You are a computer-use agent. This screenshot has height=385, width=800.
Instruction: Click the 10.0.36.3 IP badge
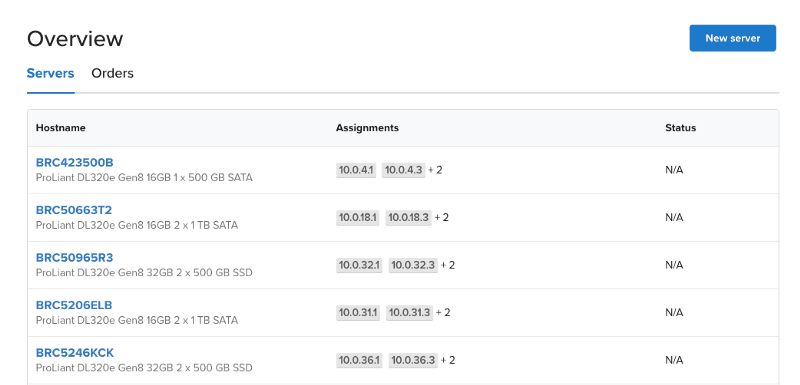[x=413, y=361]
